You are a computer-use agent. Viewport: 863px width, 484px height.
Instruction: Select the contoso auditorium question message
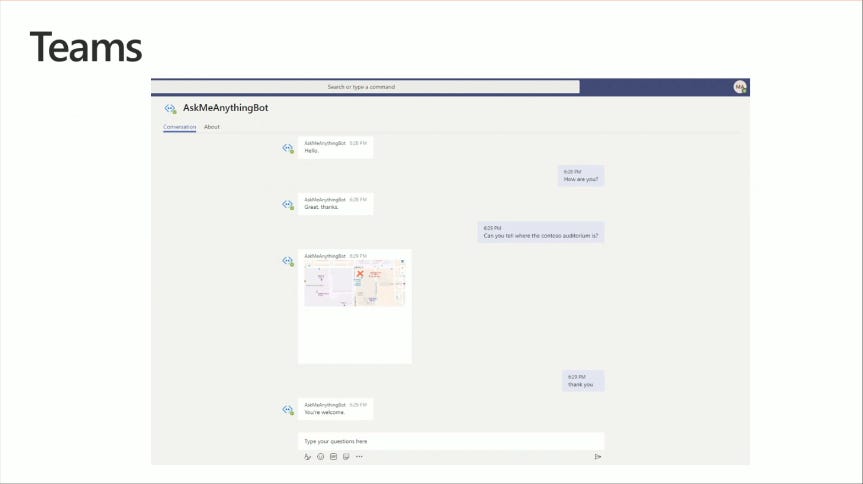[540, 232]
